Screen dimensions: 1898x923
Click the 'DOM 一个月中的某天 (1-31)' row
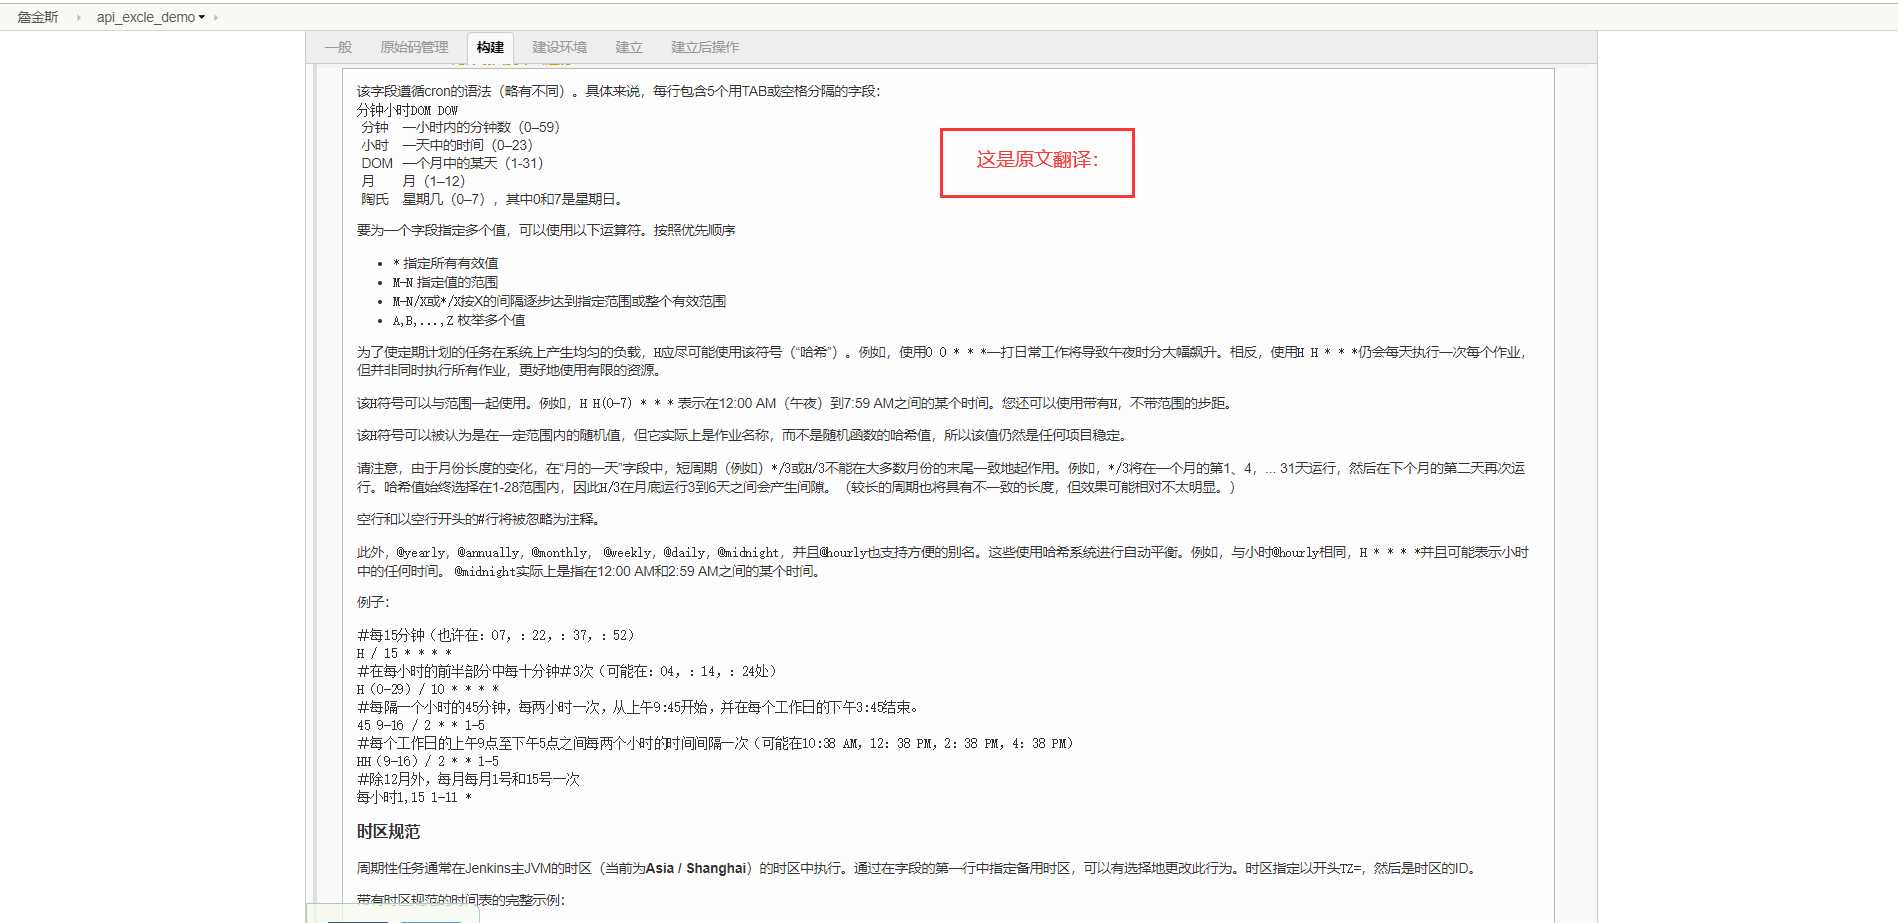pos(452,163)
